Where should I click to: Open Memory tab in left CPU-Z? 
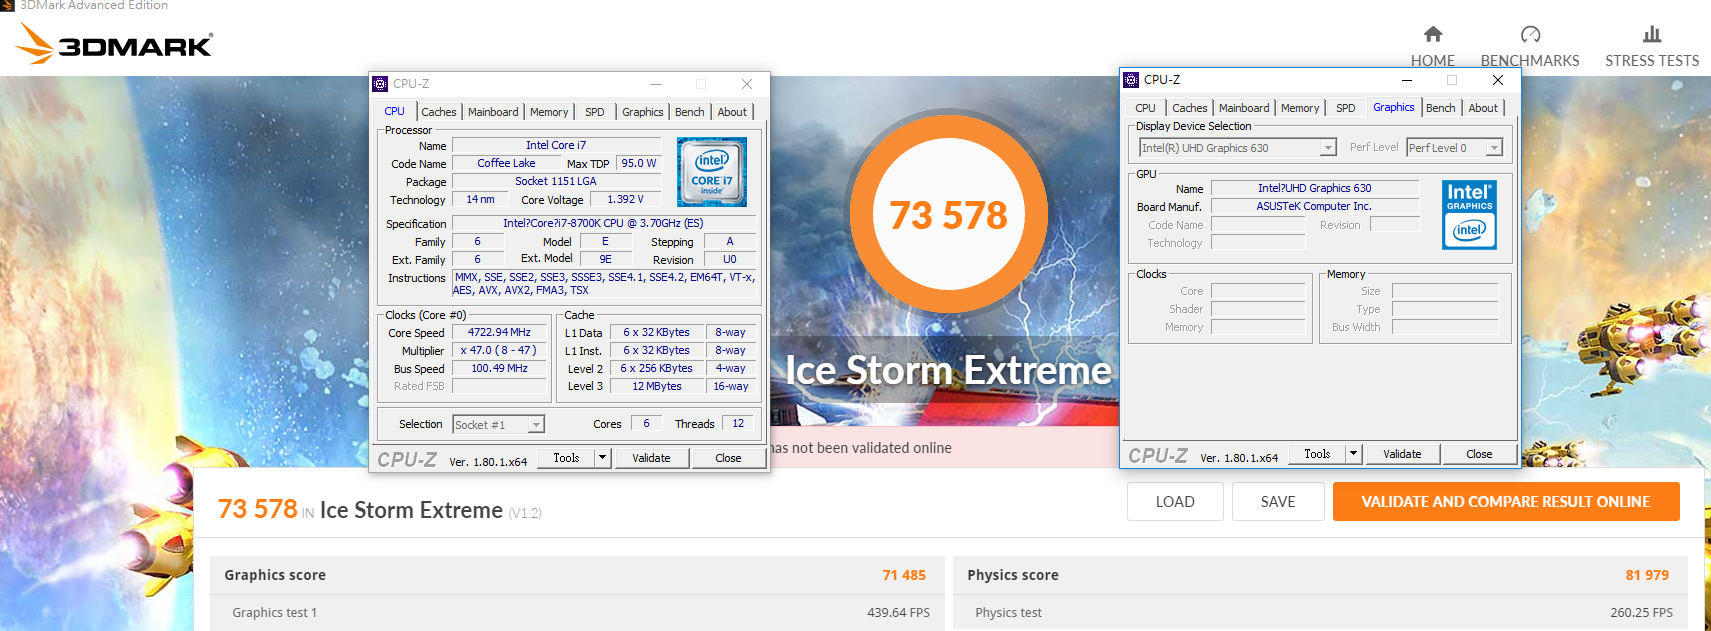[x=549, y=112]
